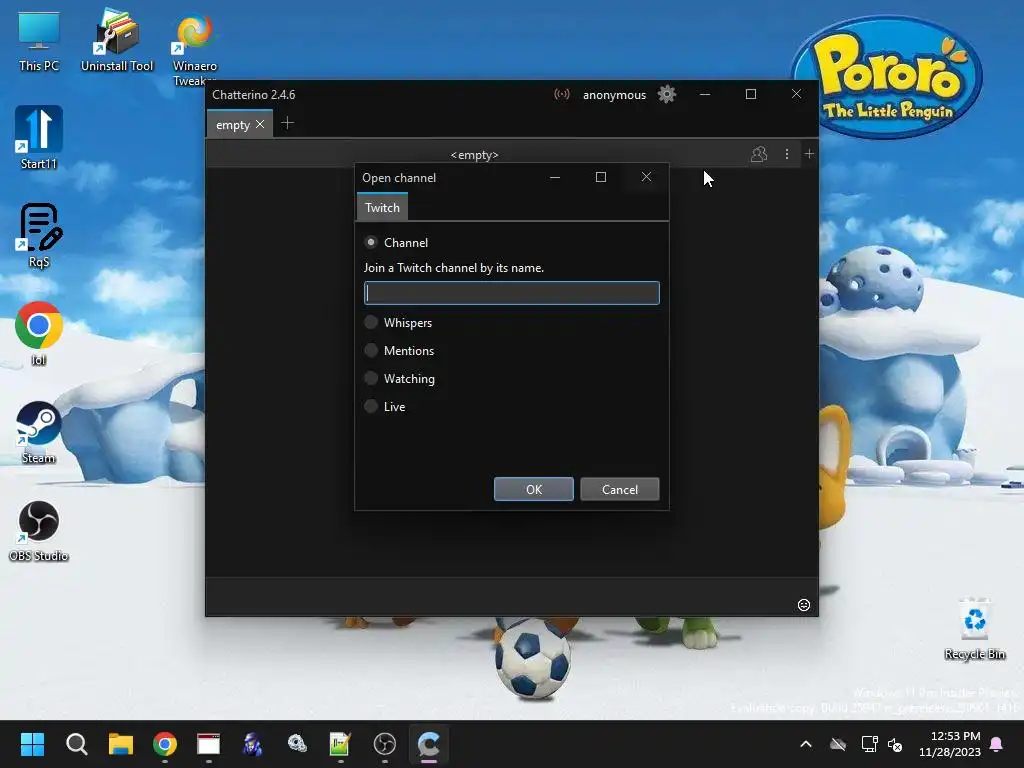Open notifications bell in taskbar

pyautogui.click(x=997, y=744)
